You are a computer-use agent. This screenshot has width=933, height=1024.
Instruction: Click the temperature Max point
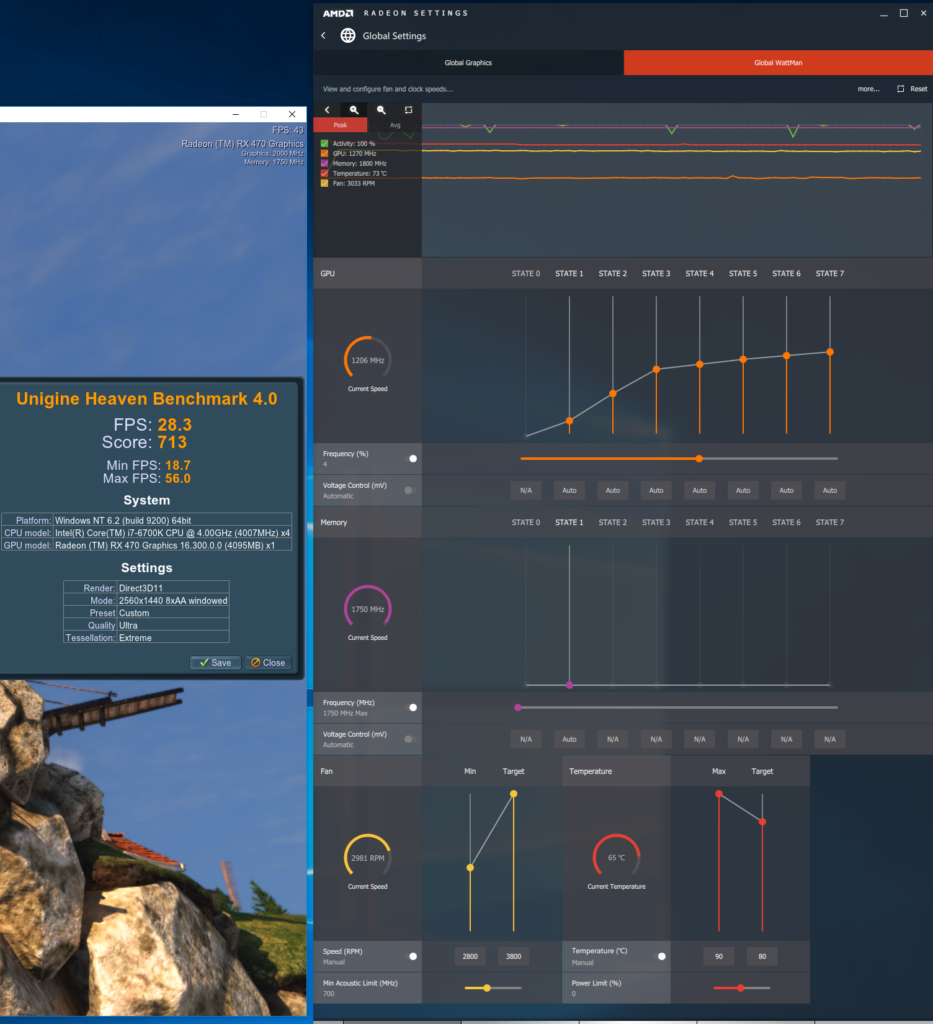[x=719, y=794]
